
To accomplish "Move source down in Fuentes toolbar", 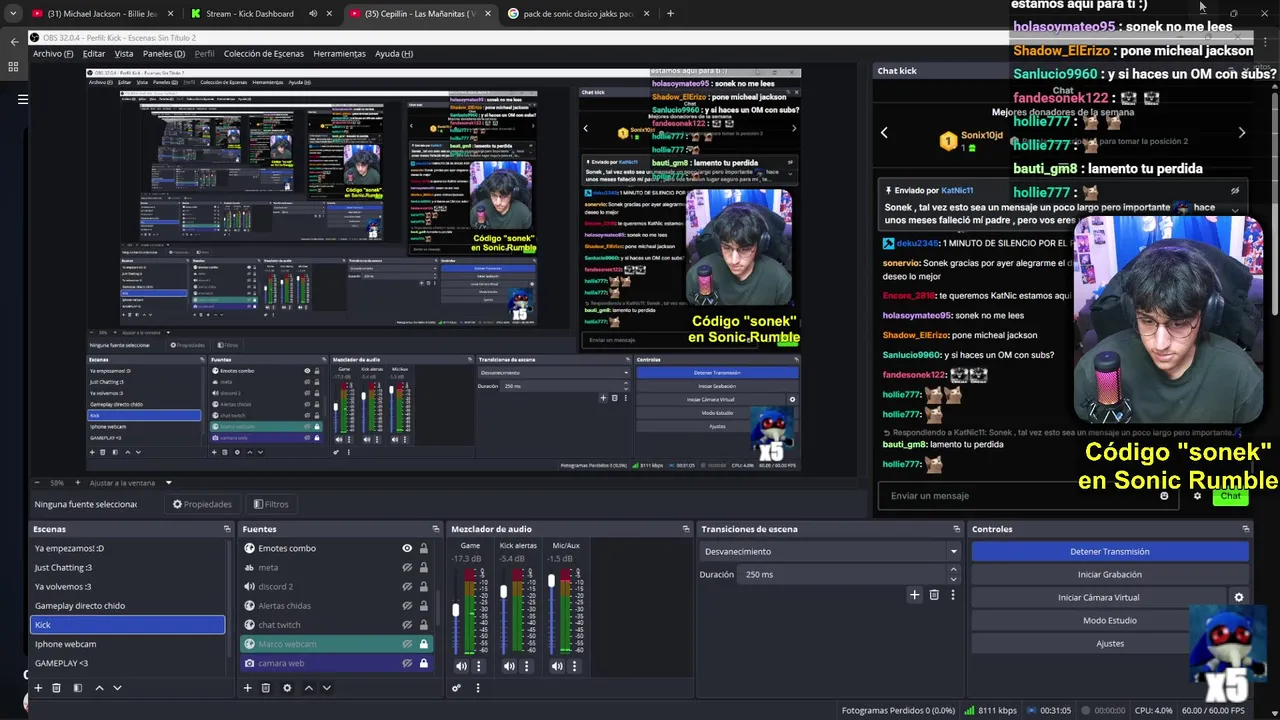I will click(326, 688).
